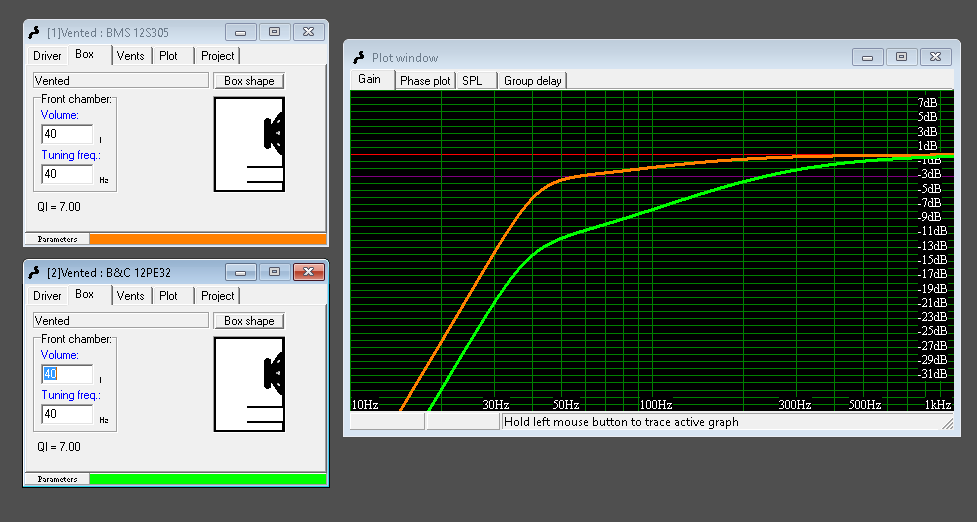Maximize the Plot window
The width and height of the screenshot is (977, 522).
pyautogui.click(x=901, y=57)
